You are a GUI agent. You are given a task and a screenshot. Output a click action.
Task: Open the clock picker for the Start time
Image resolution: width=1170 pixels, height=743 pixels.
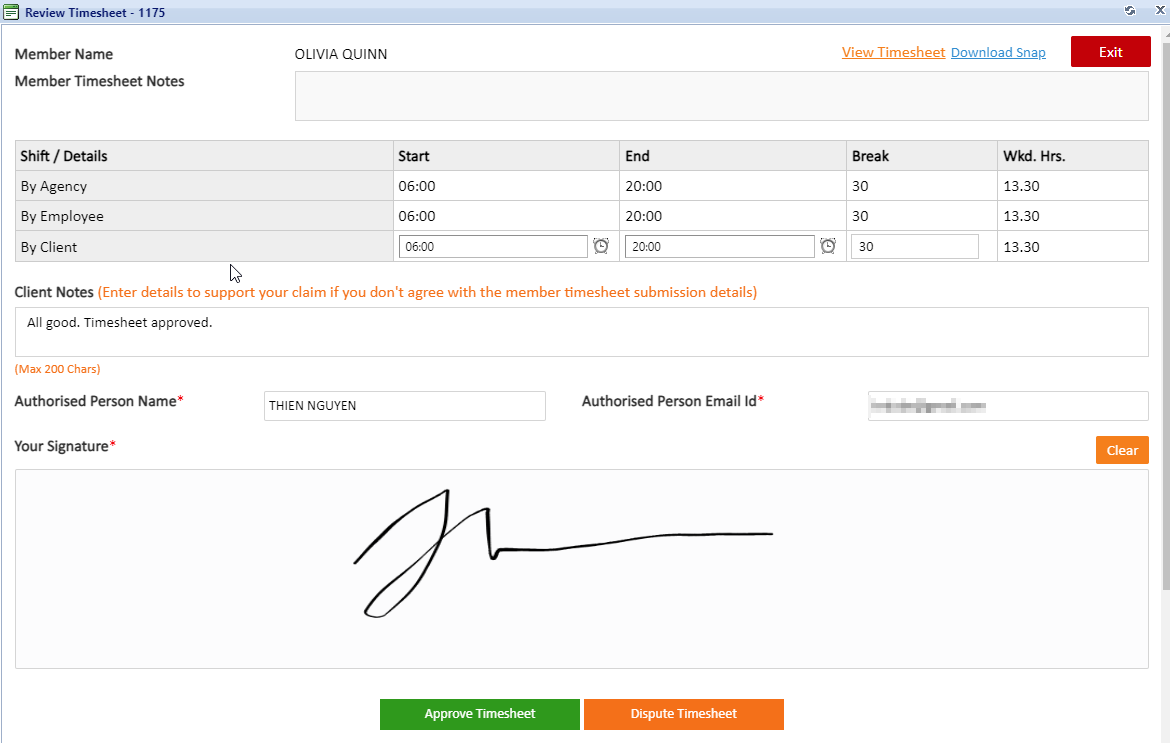point(601,246)
